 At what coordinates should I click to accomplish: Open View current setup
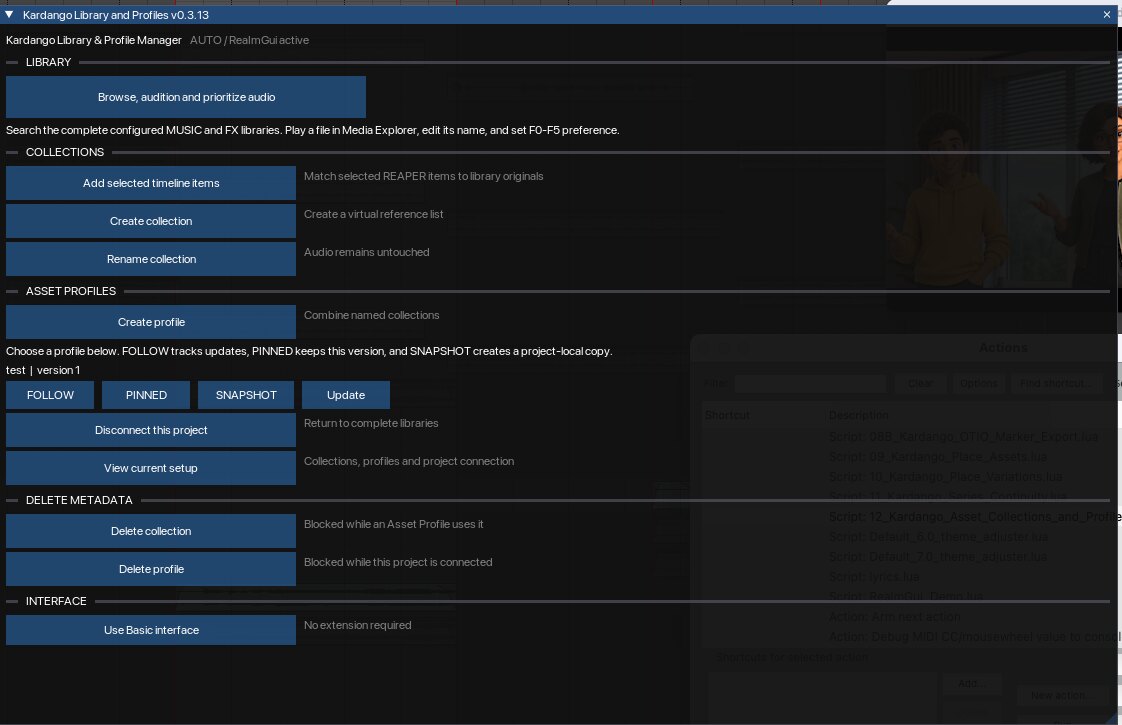(x=151, y=468)
